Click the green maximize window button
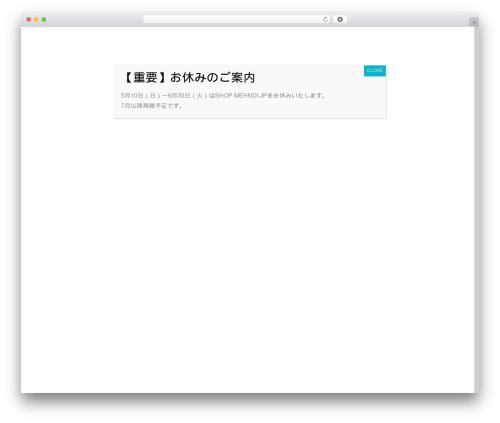The width and height of the screenshot is (500, 423). [44, 20]
